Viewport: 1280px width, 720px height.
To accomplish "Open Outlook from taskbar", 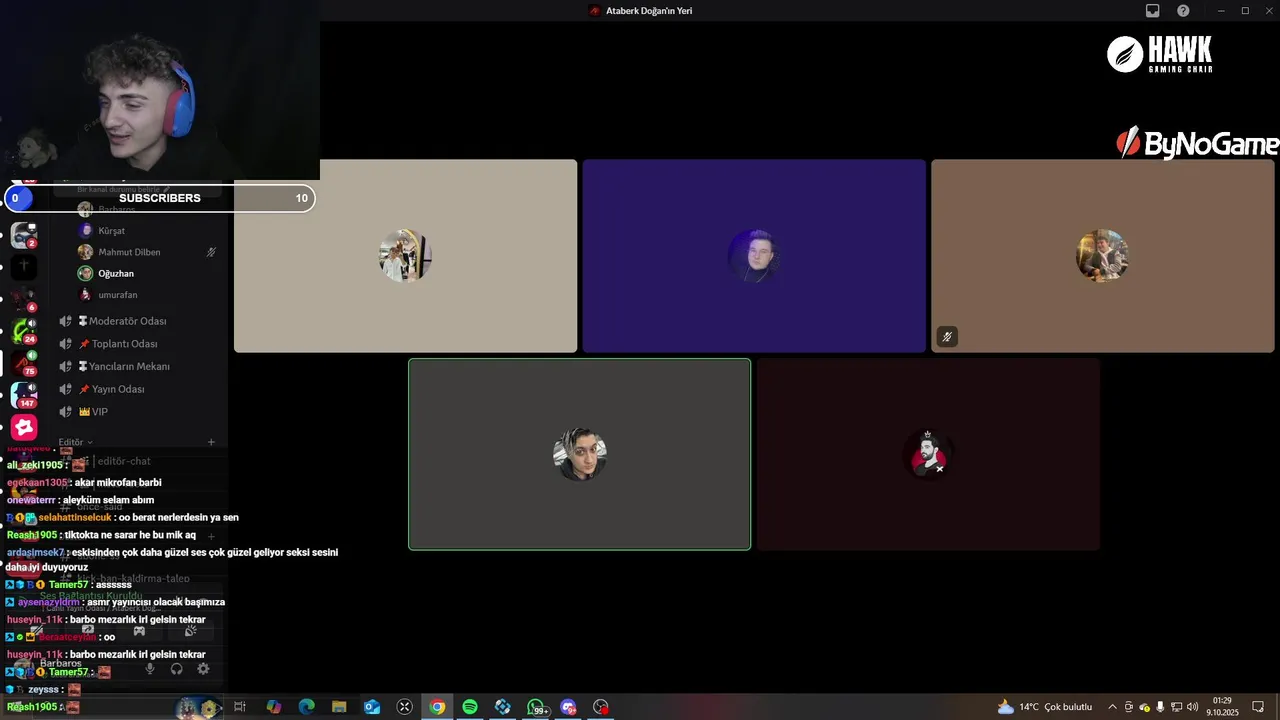I will (372, 707).
